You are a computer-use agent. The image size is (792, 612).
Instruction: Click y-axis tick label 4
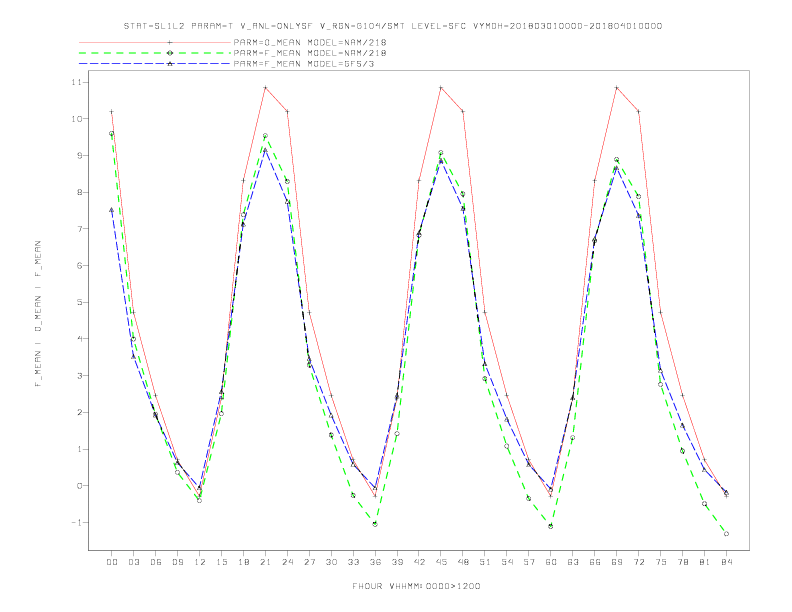coord(80,339)
